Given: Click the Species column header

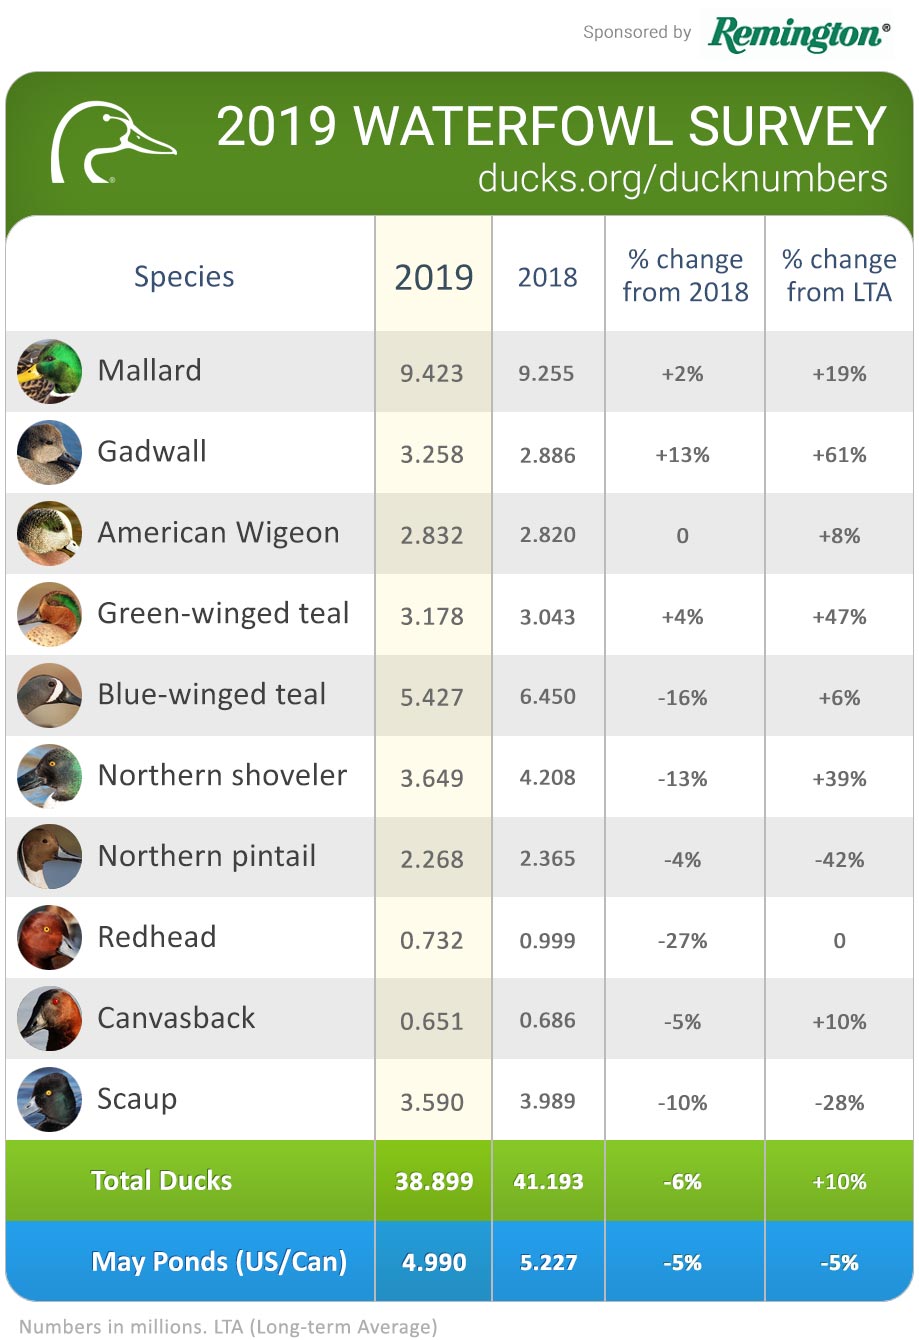Looking at the screenshot, I should (x=184, y=277).
